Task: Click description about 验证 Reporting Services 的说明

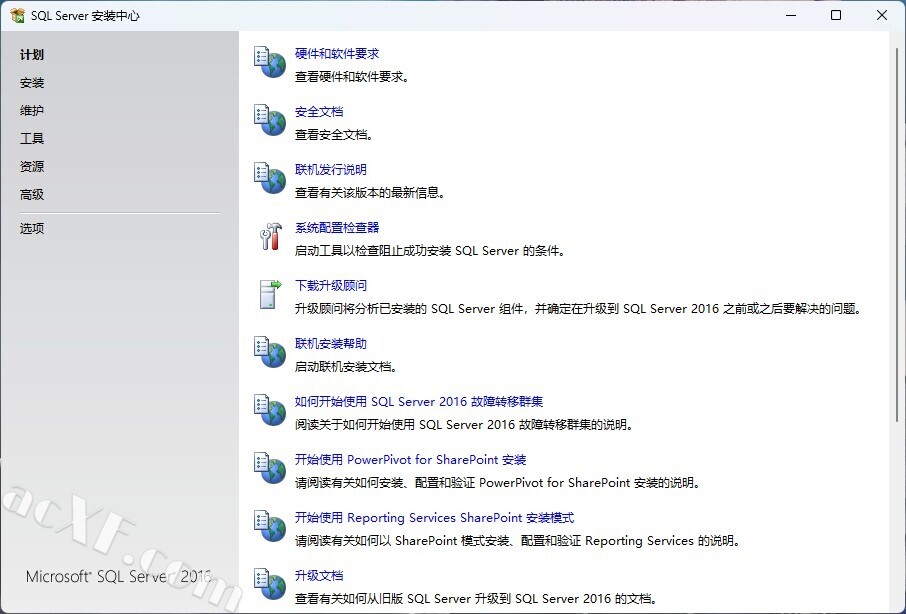Action: tap(518, 541)
